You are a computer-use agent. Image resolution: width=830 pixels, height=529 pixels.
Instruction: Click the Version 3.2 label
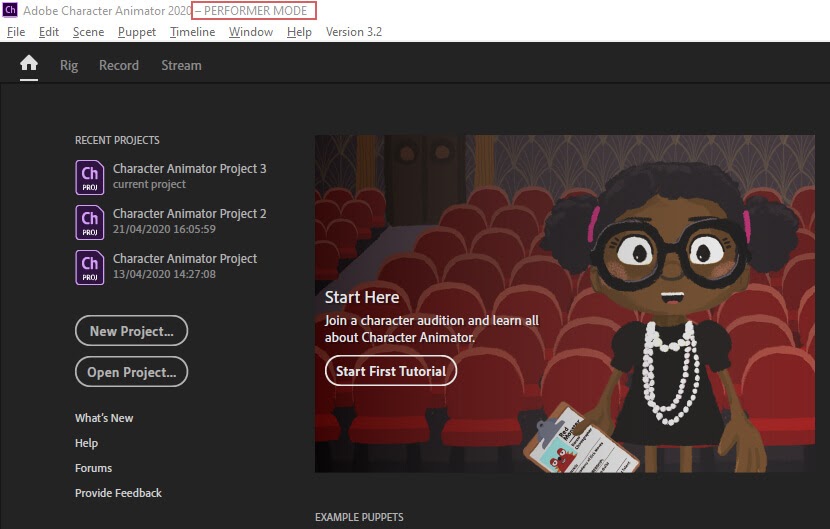pos(354,32)
